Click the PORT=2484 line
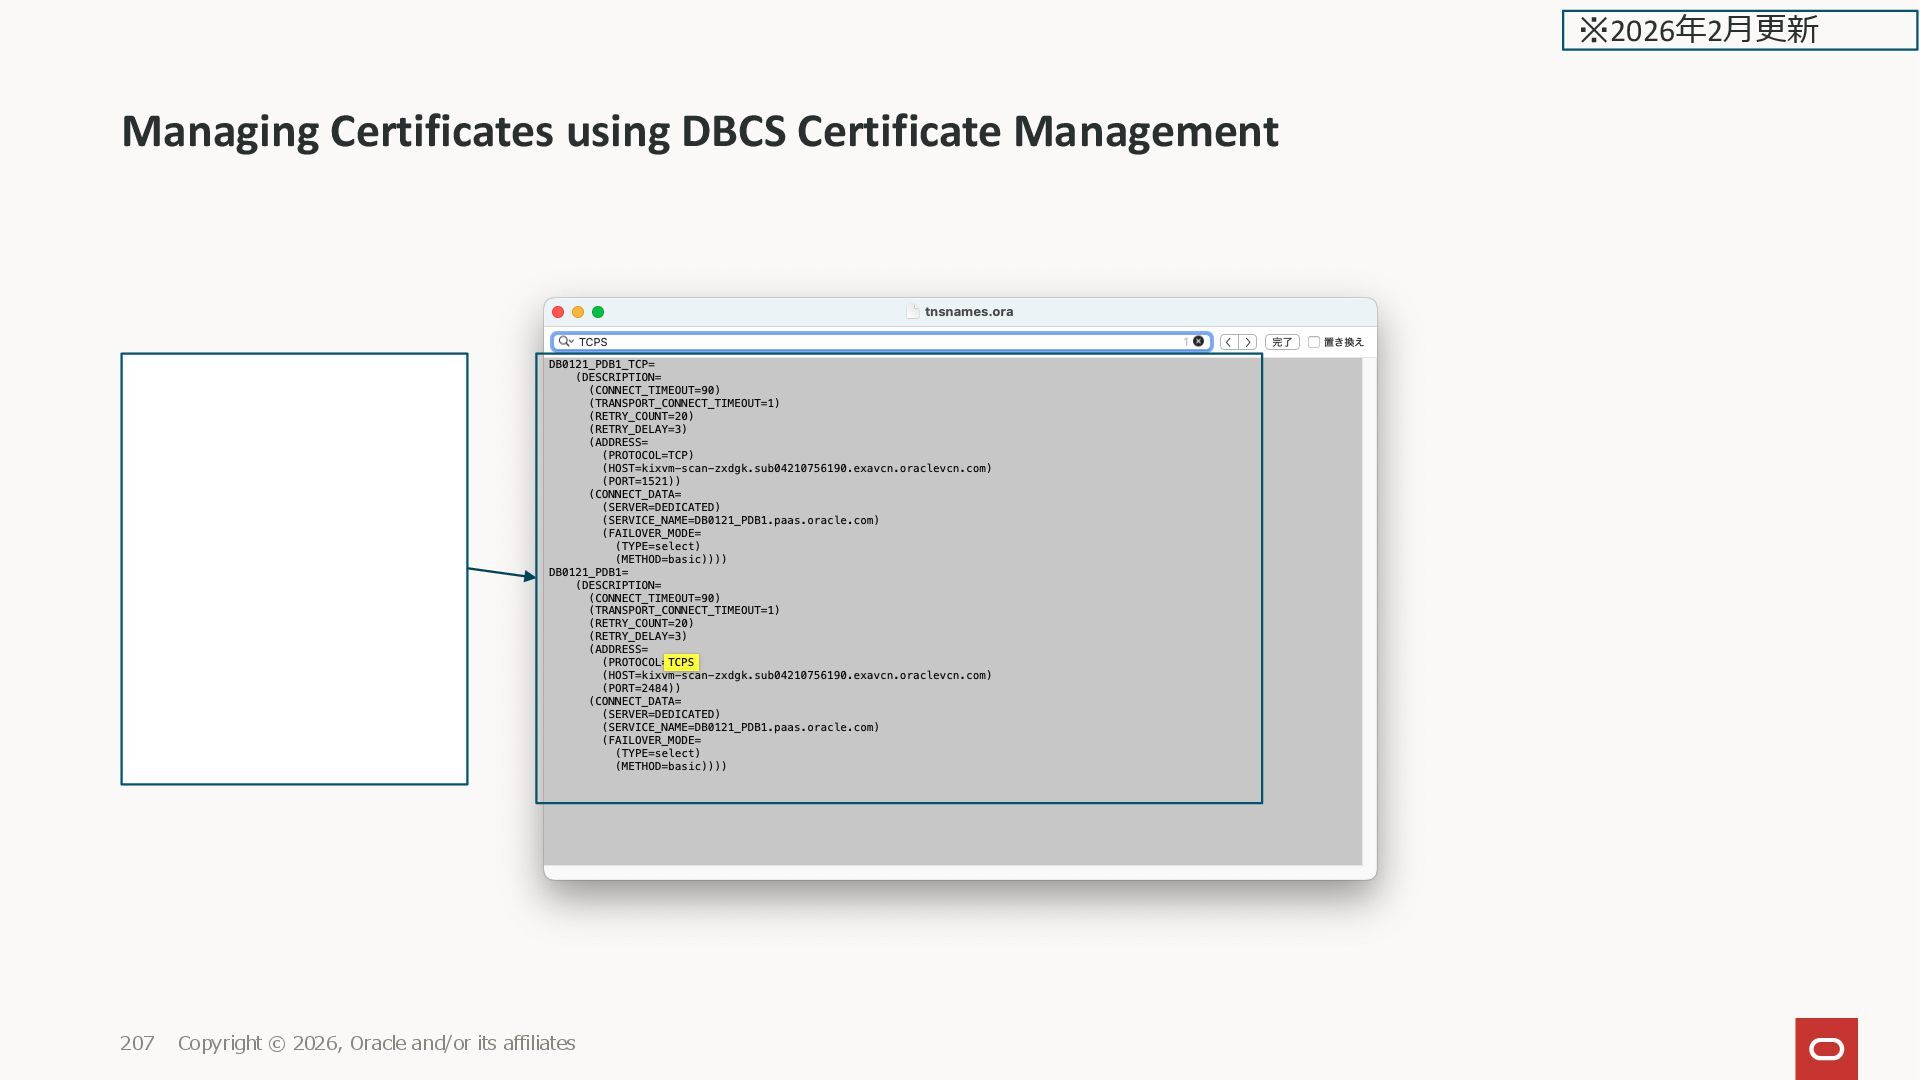 [x=641, y=688]
